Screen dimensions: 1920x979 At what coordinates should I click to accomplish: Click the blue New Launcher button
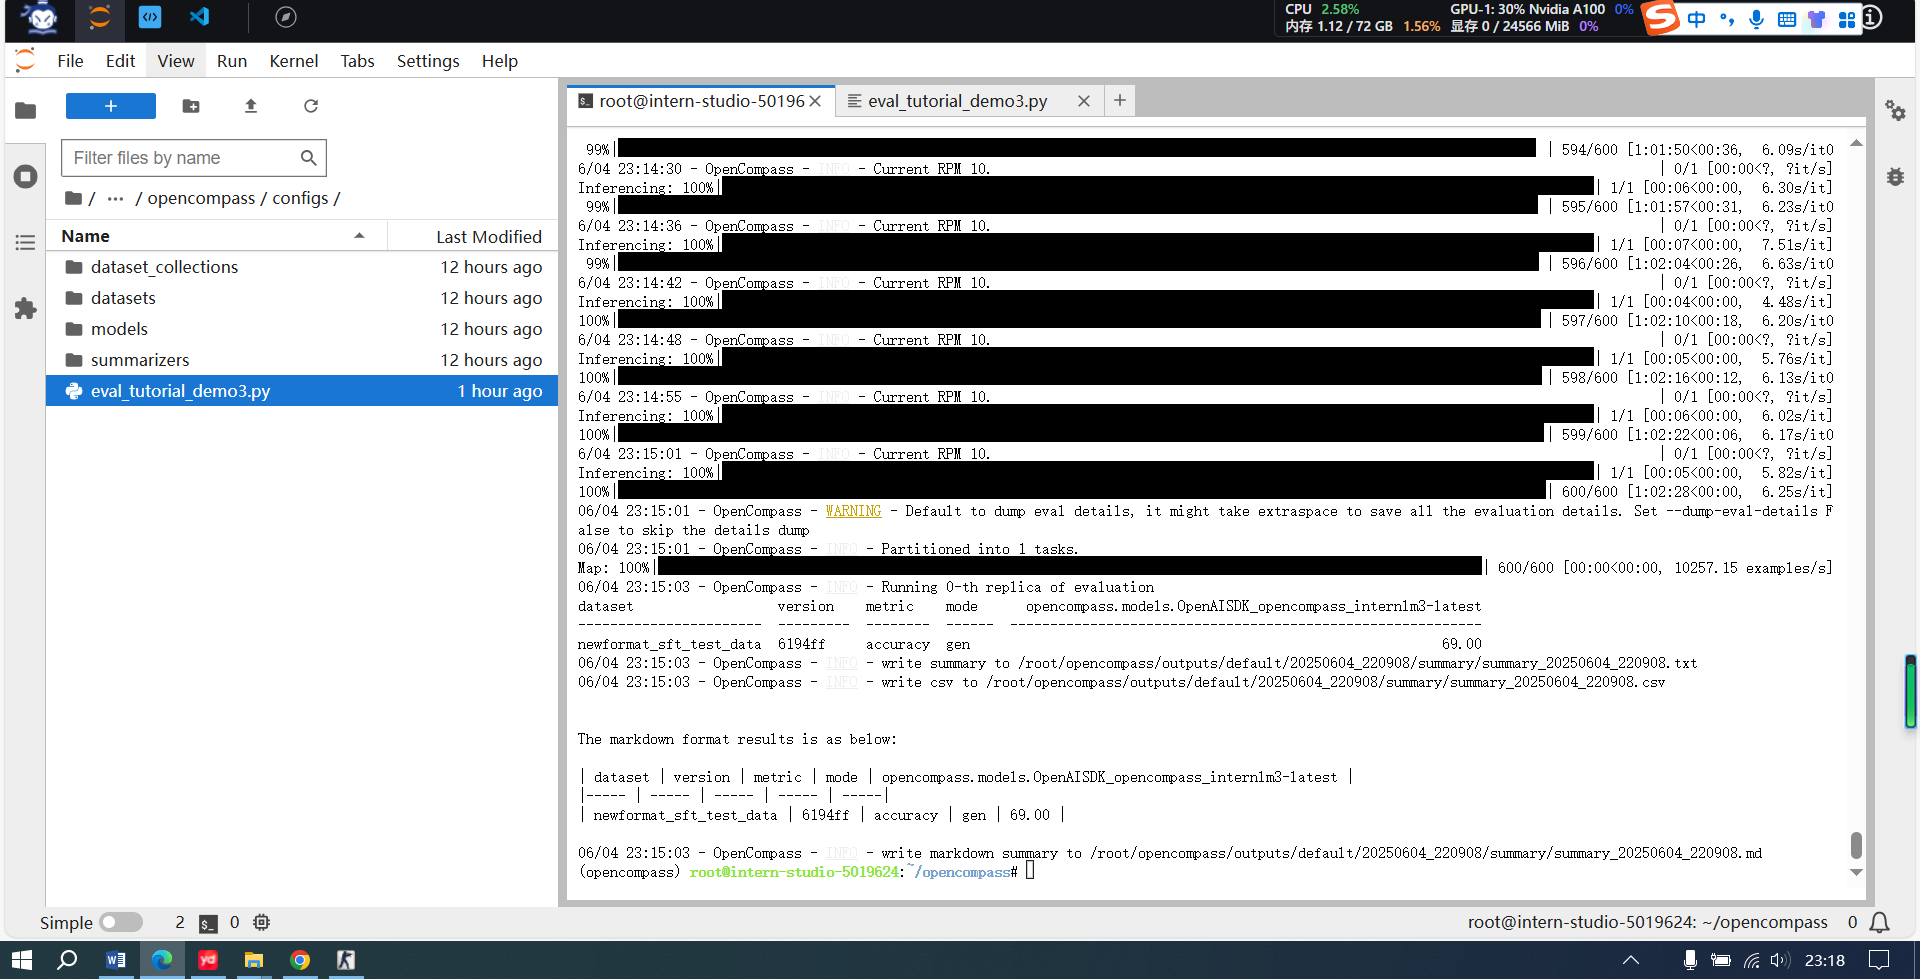[x=110, y=106]
